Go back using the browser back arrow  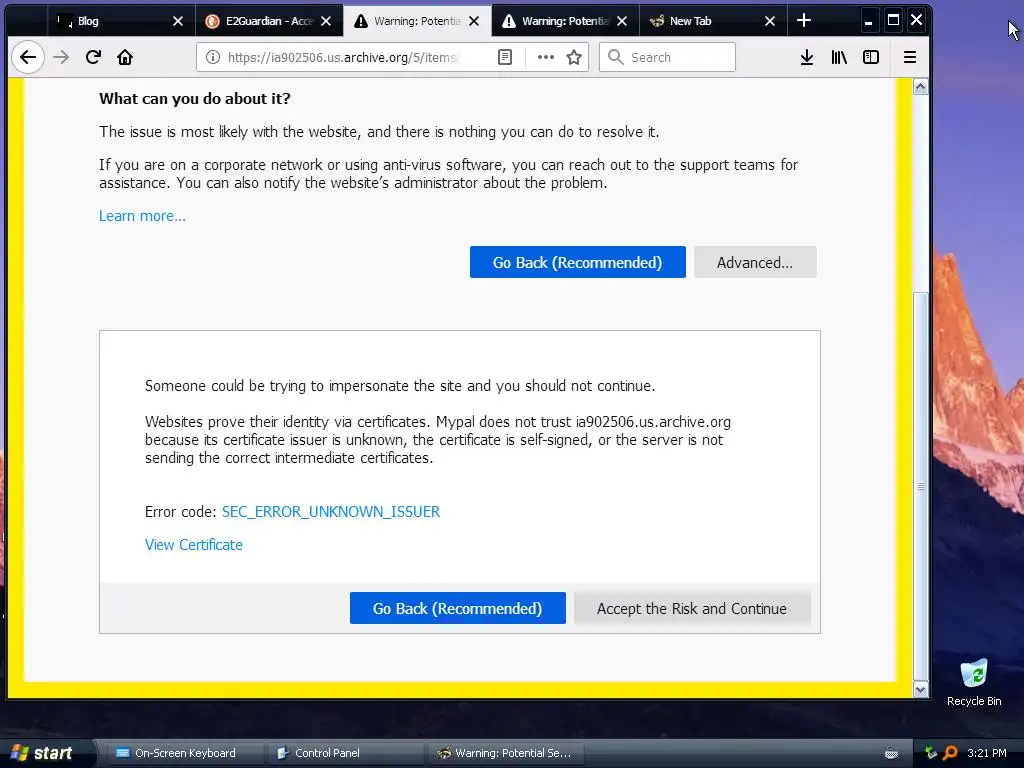[27, 57]
